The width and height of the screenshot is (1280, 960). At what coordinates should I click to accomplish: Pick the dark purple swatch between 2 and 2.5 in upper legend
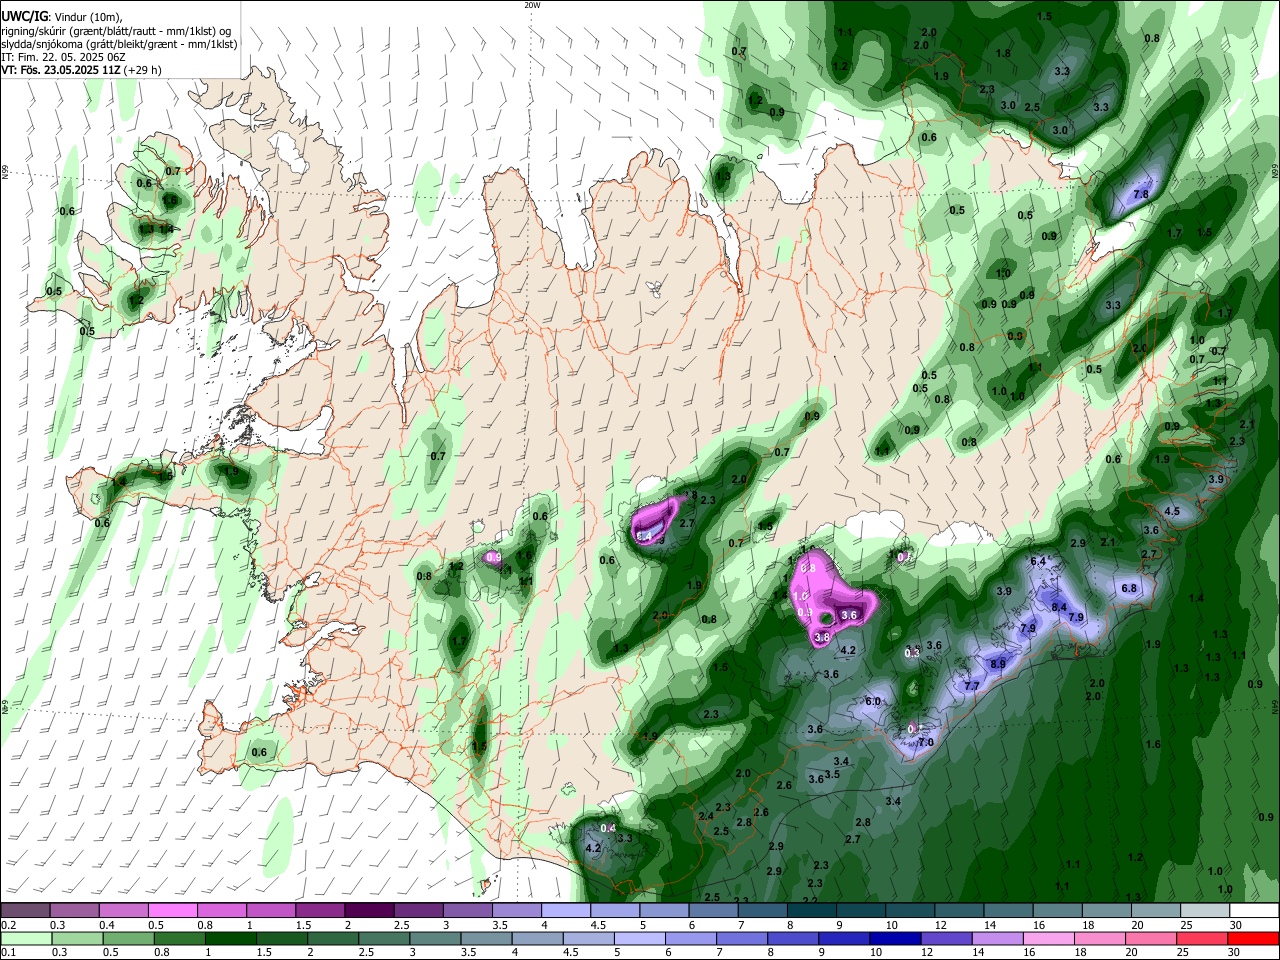click(368, 911)
